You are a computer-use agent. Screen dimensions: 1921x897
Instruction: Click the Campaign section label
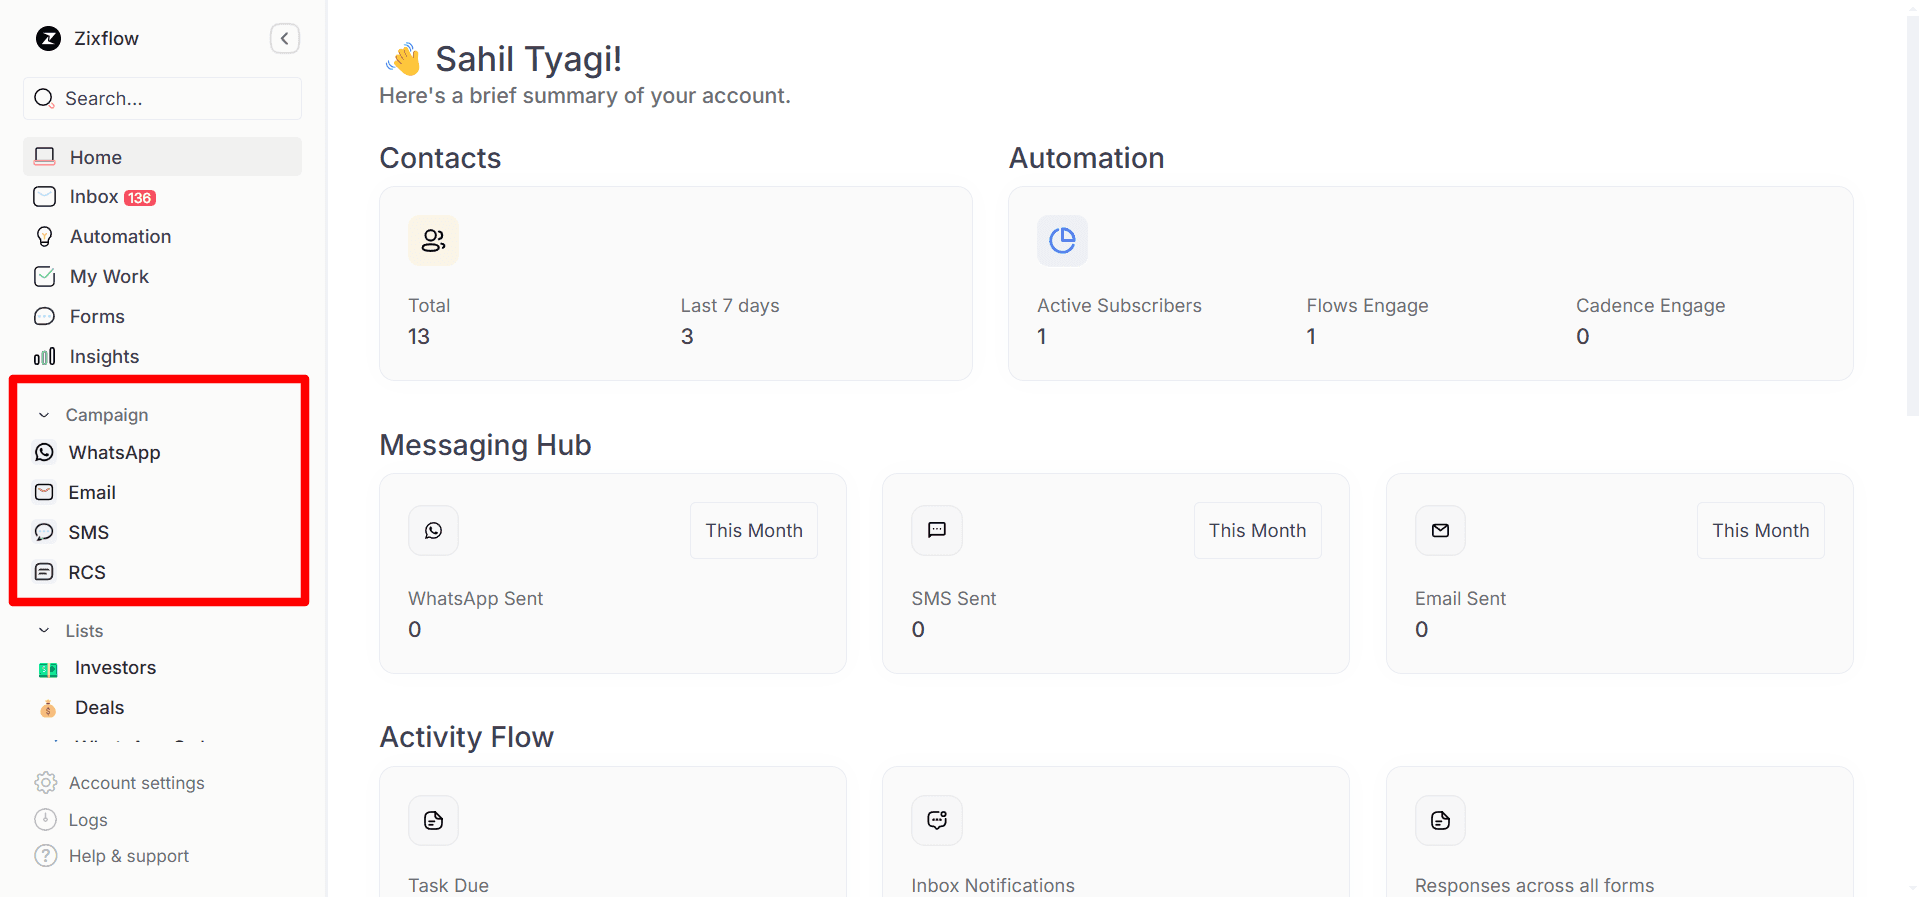pyautogui.click(x=107, y=415)
